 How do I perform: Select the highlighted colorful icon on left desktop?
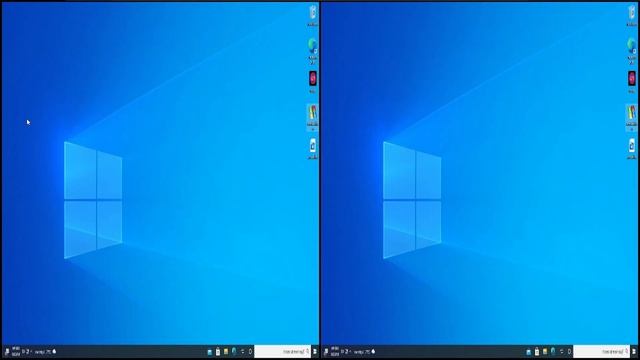pos(313,118)
